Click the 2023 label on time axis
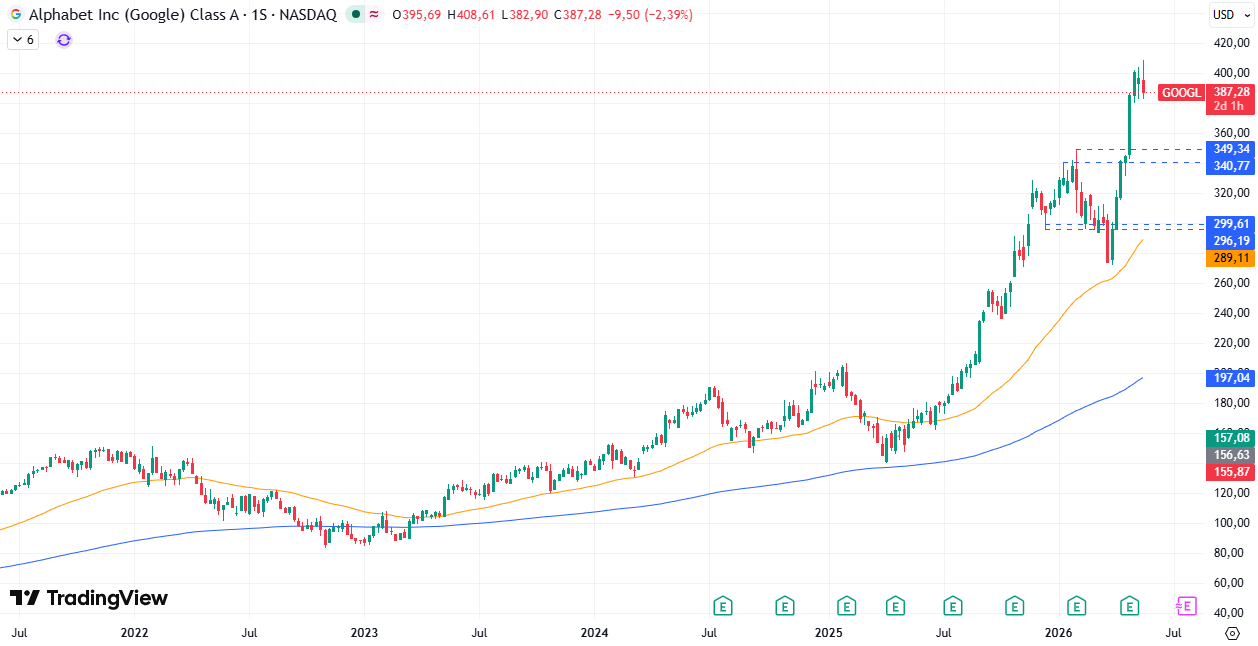The width and height of the screenshot is (1258, 646). tap(364, 633)
